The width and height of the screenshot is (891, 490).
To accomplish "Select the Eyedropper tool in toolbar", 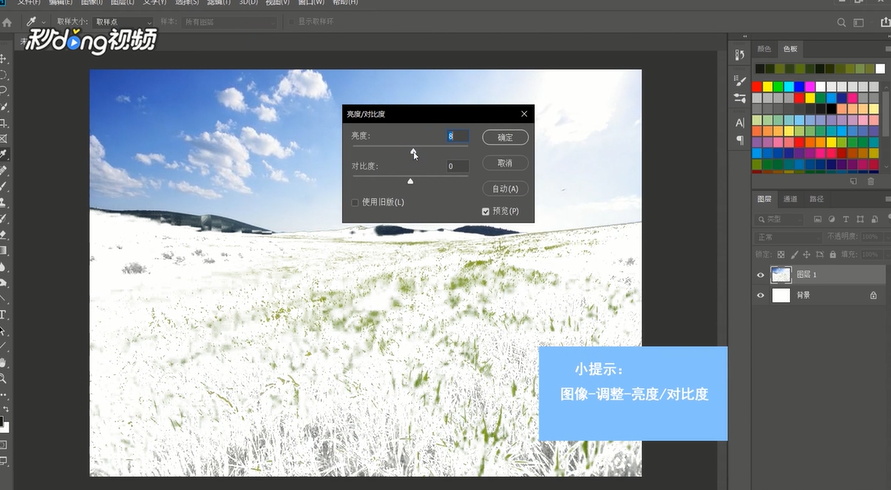I will [3, 154].
